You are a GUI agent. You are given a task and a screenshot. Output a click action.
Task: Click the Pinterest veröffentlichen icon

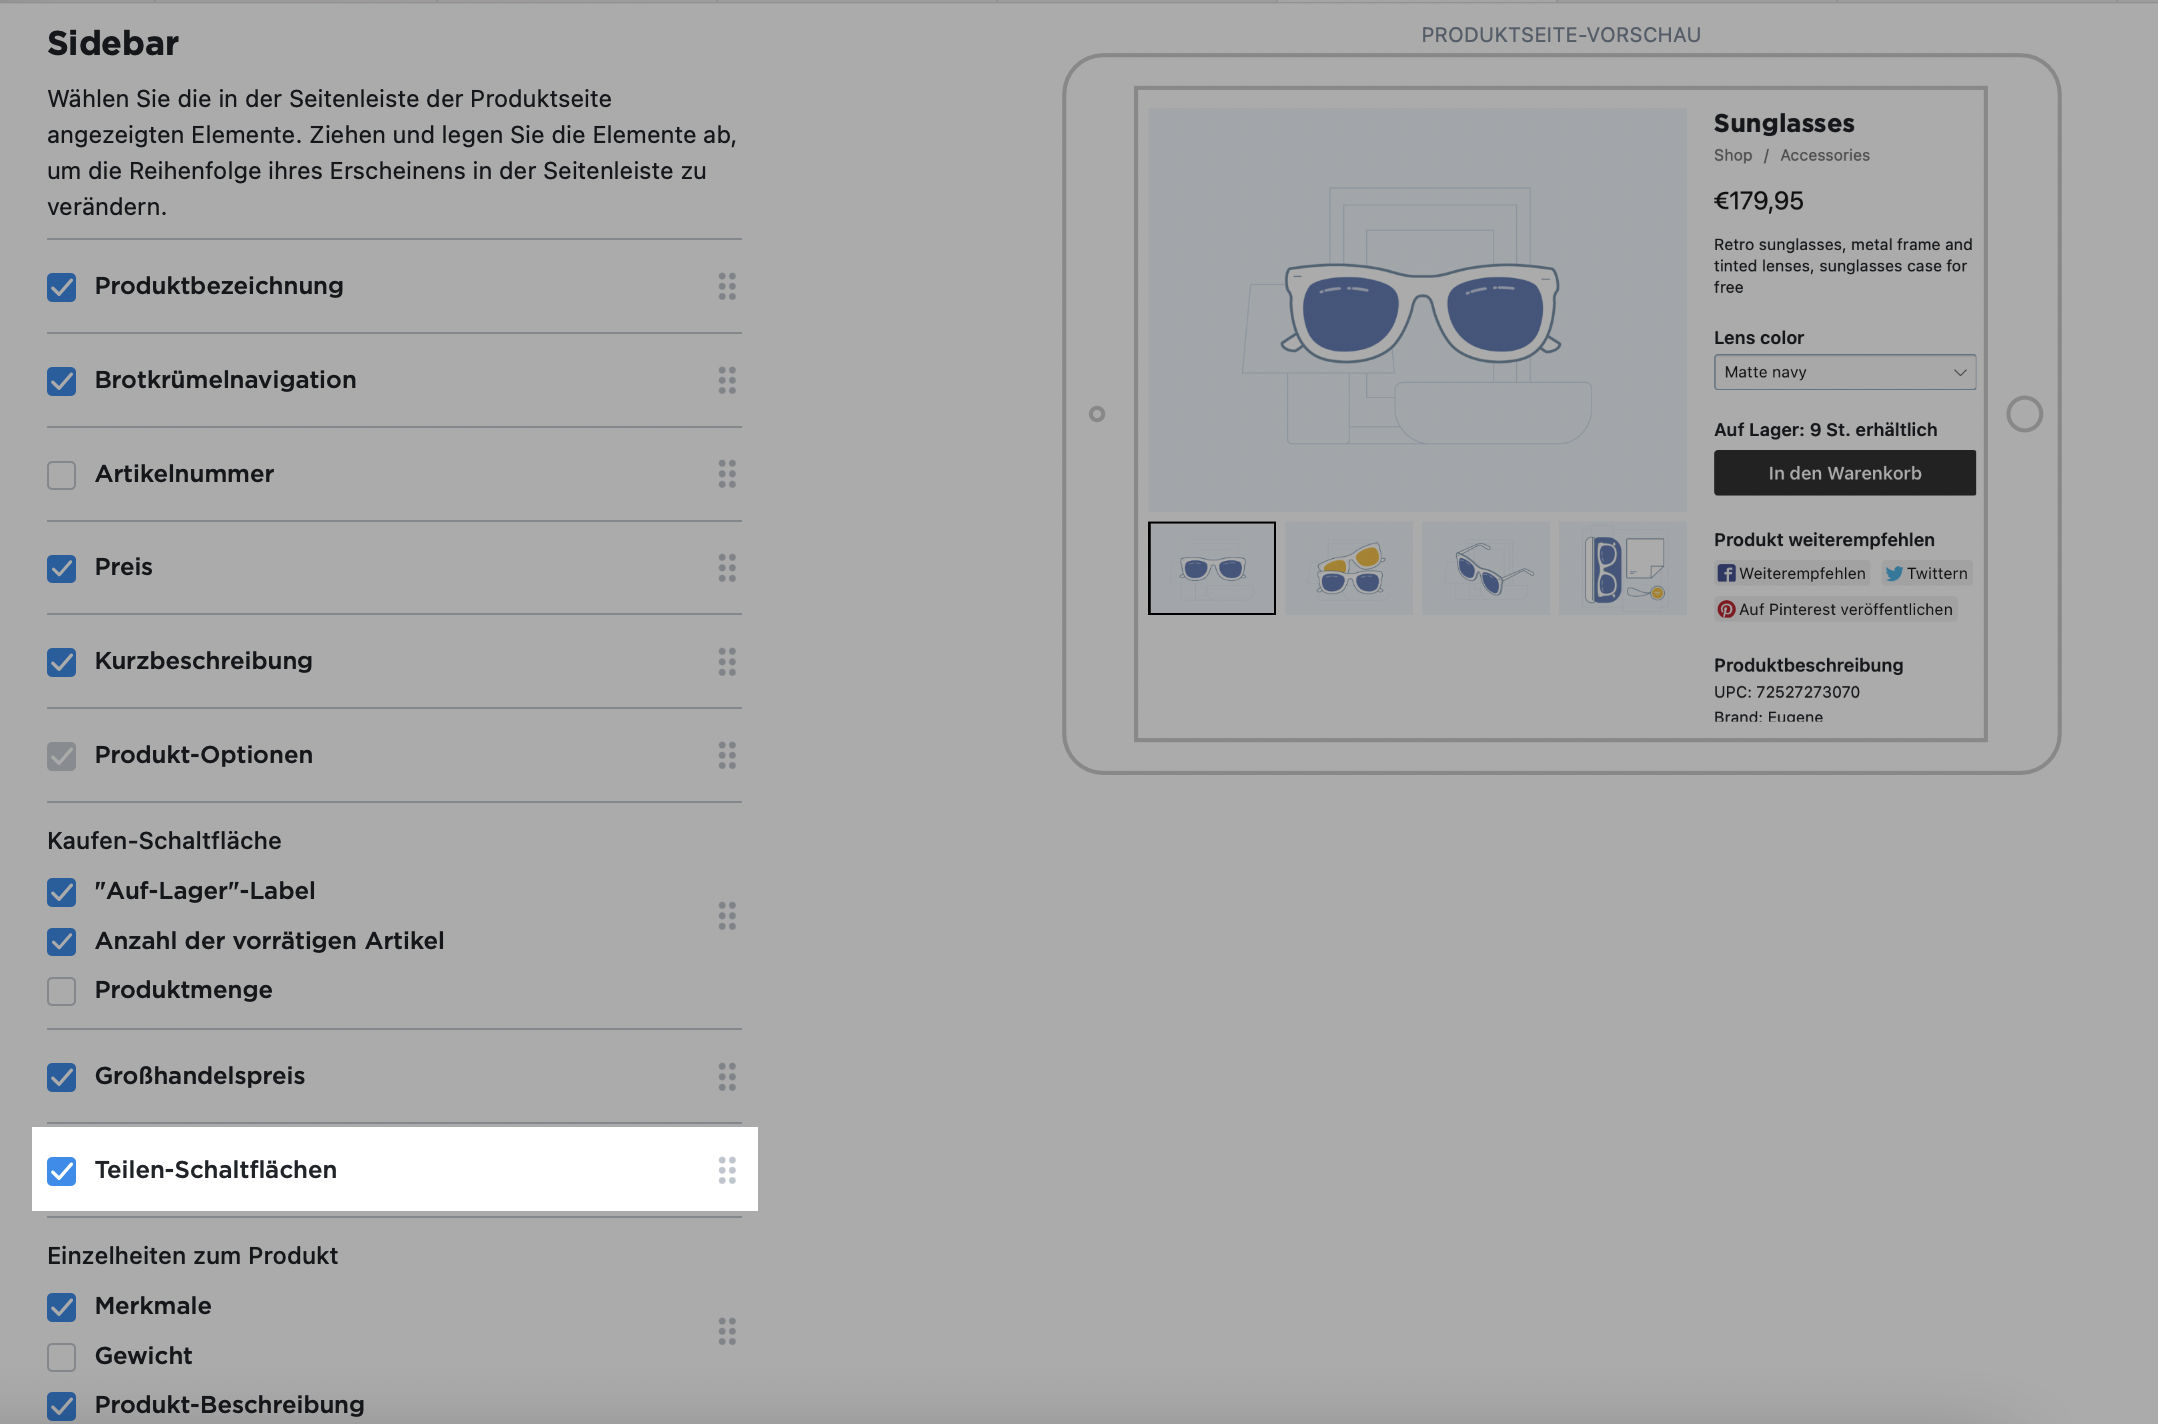[x=1727, y=609]
